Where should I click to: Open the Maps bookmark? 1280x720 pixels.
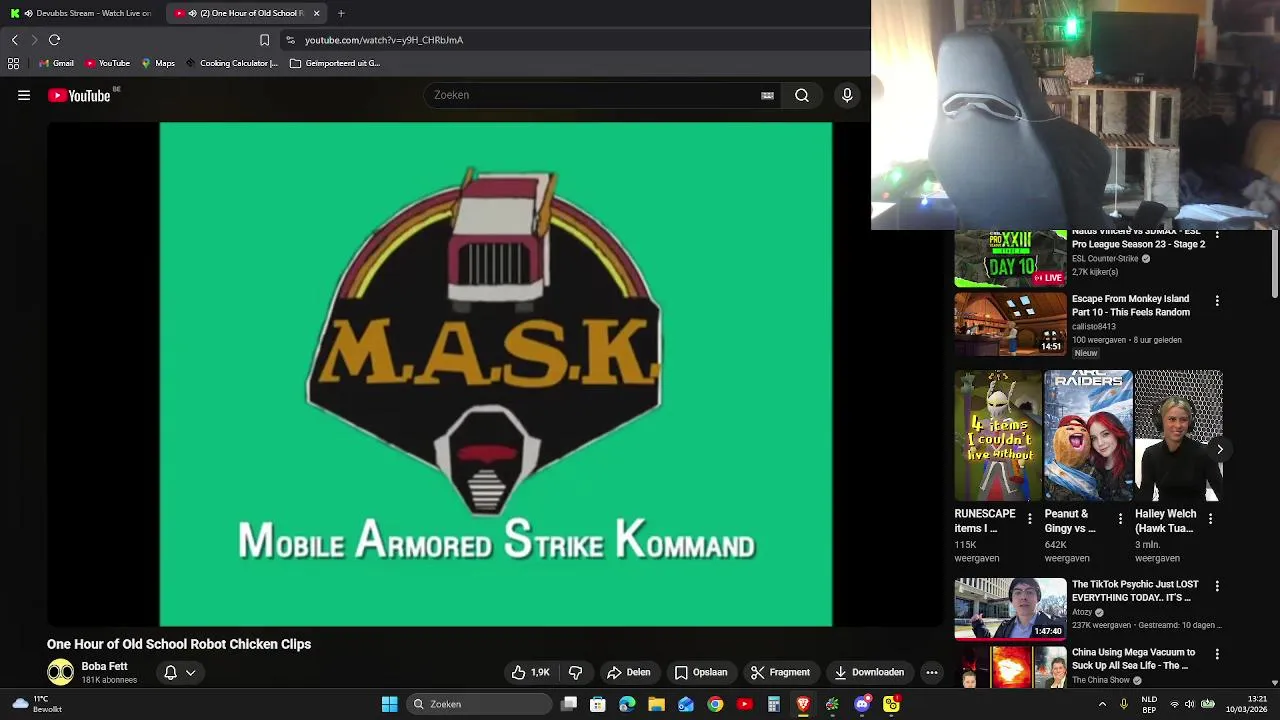(x=158, y=63)
